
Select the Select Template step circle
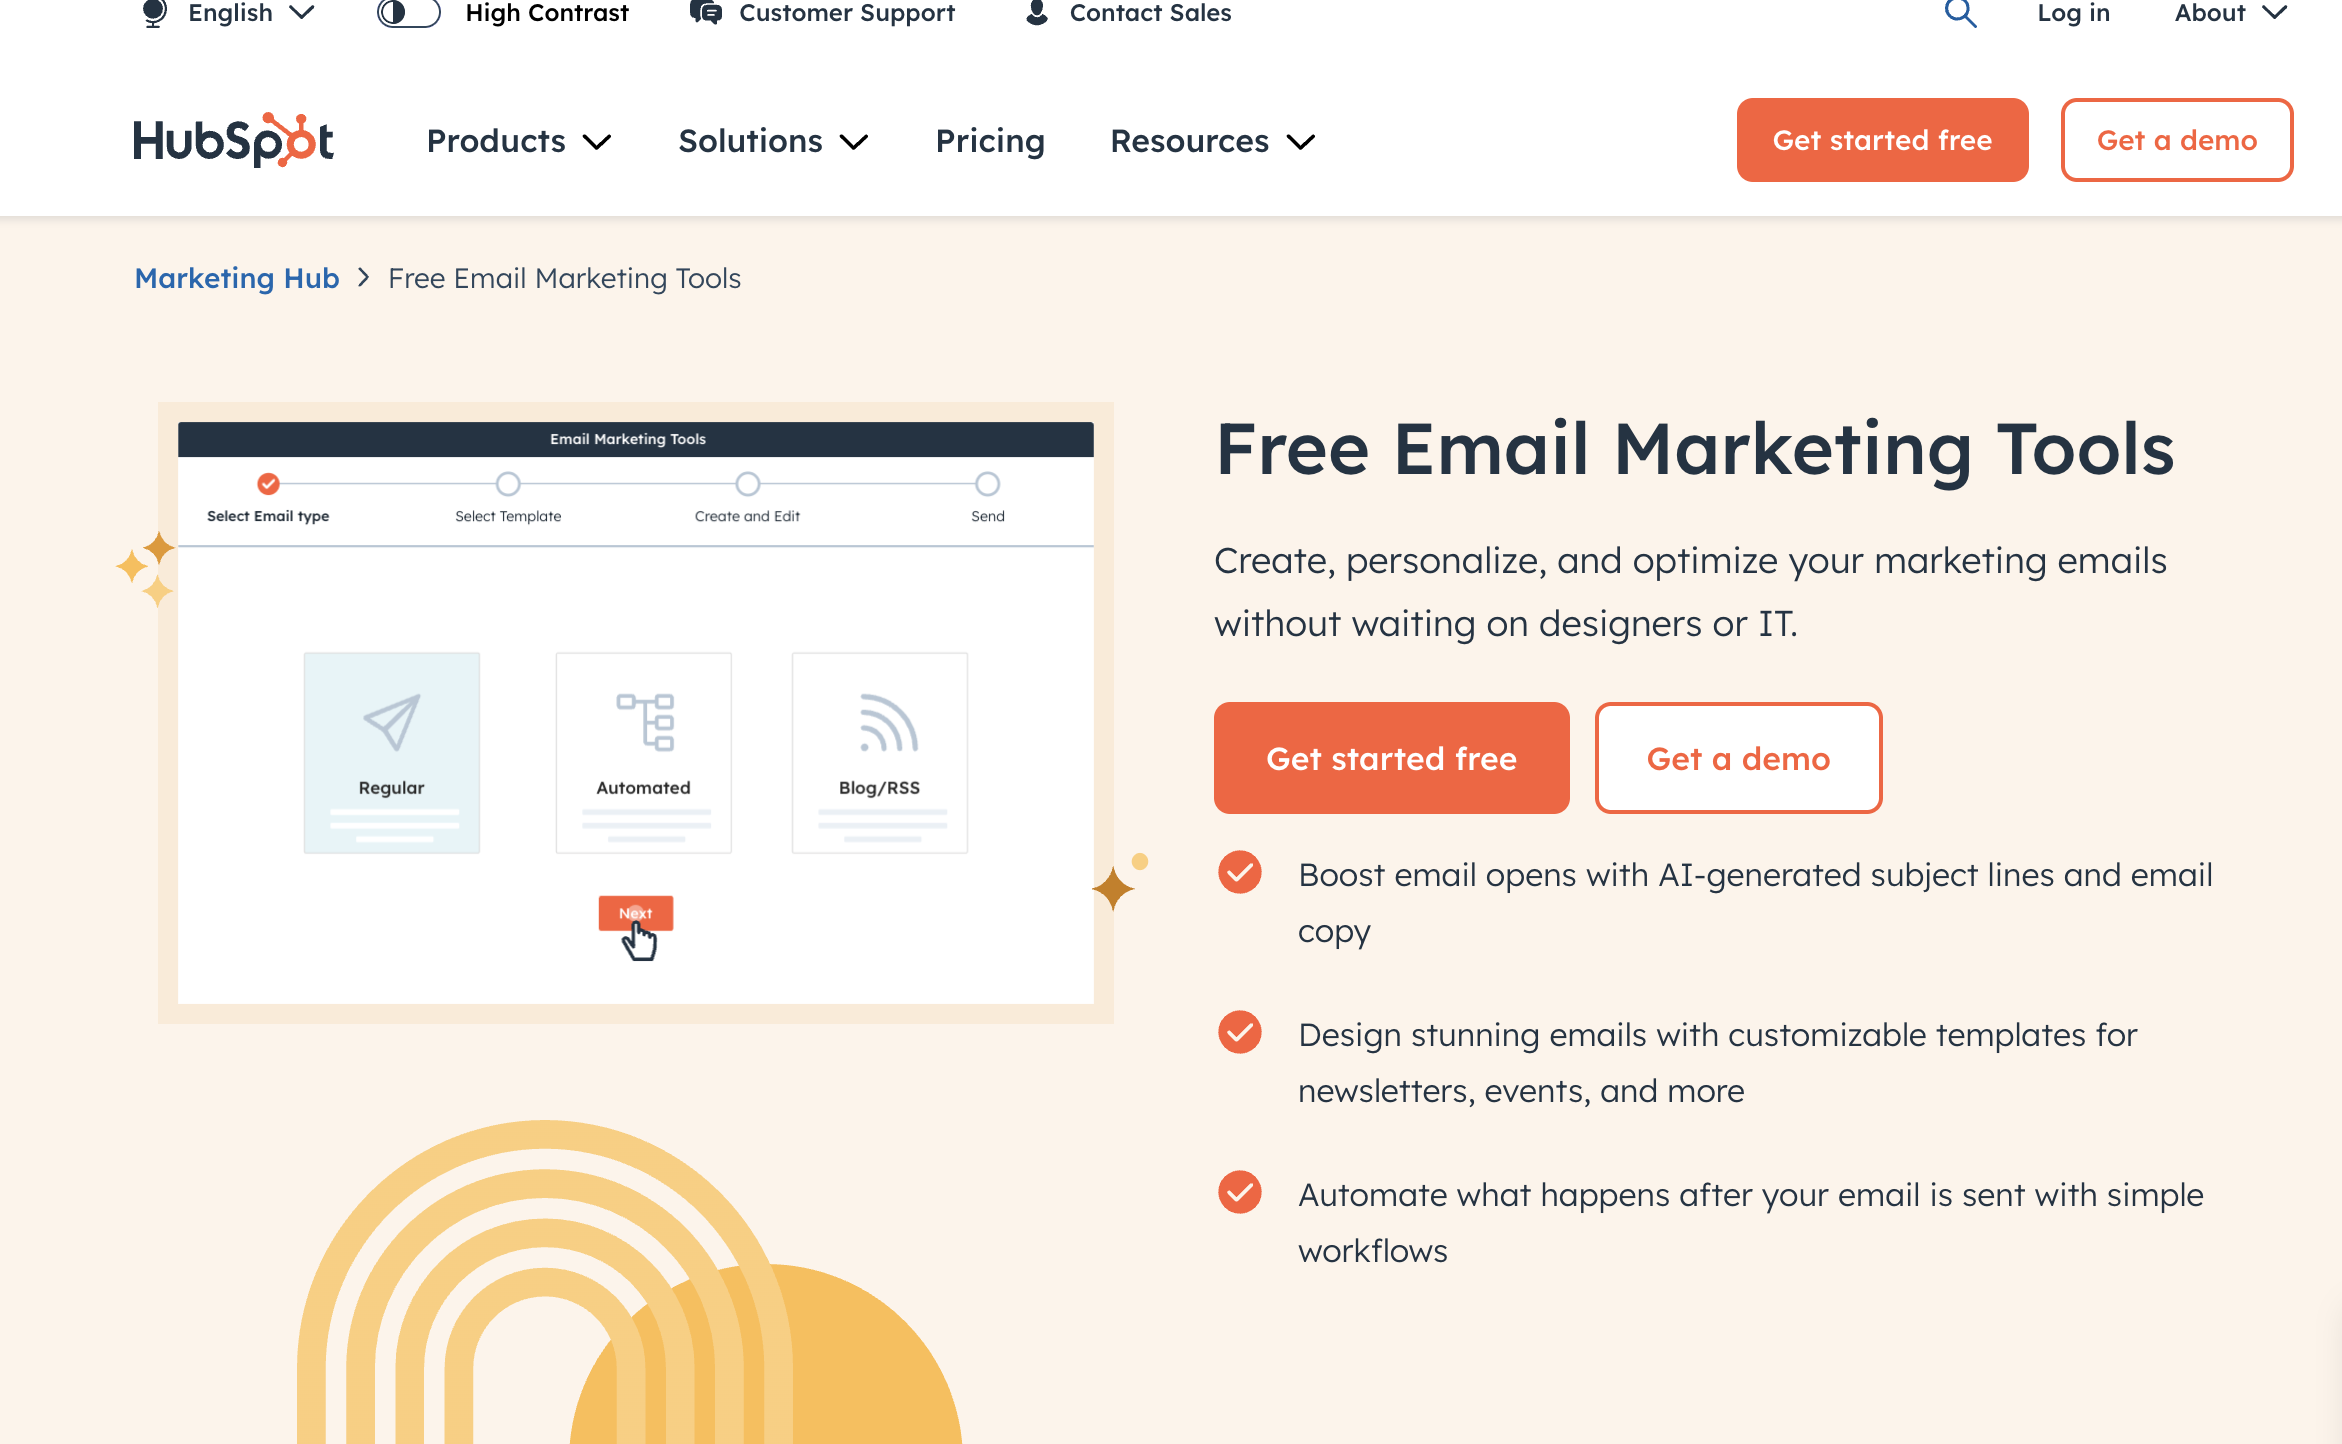coord(507,484)
